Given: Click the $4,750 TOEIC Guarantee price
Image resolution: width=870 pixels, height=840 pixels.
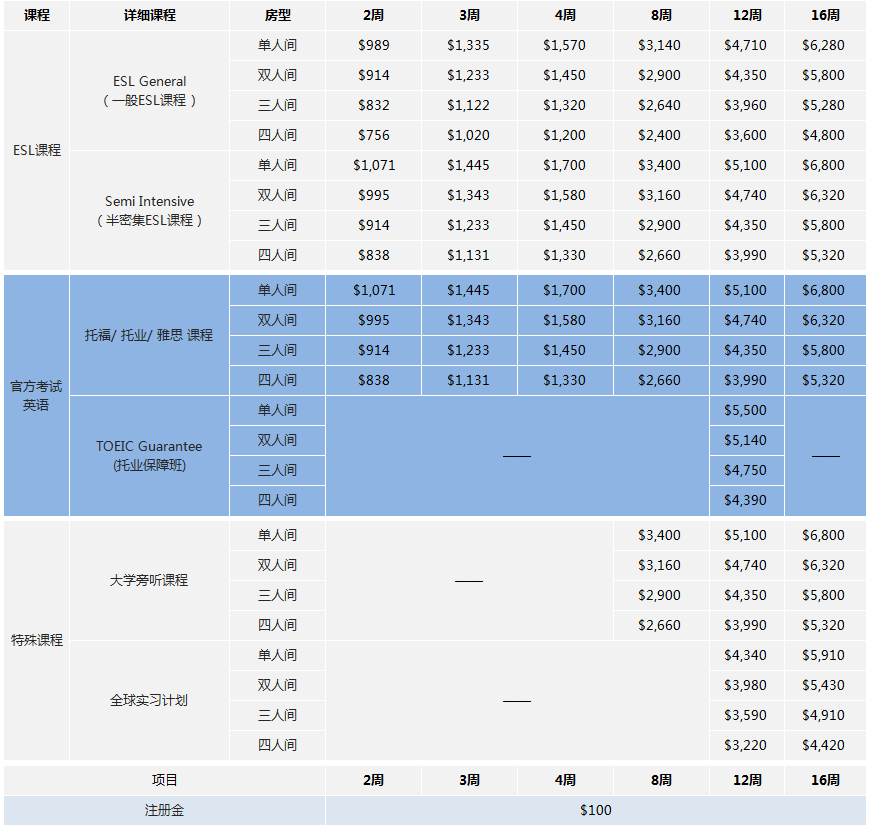Looking at the screenshot, I should (746, 470).
